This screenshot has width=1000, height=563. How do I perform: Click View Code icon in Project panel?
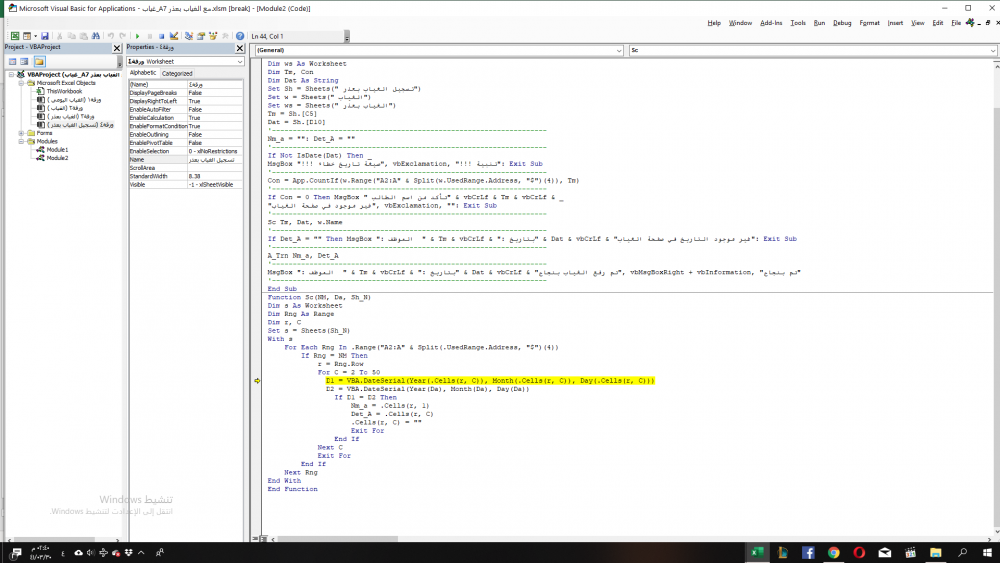(x=12, y=61)
